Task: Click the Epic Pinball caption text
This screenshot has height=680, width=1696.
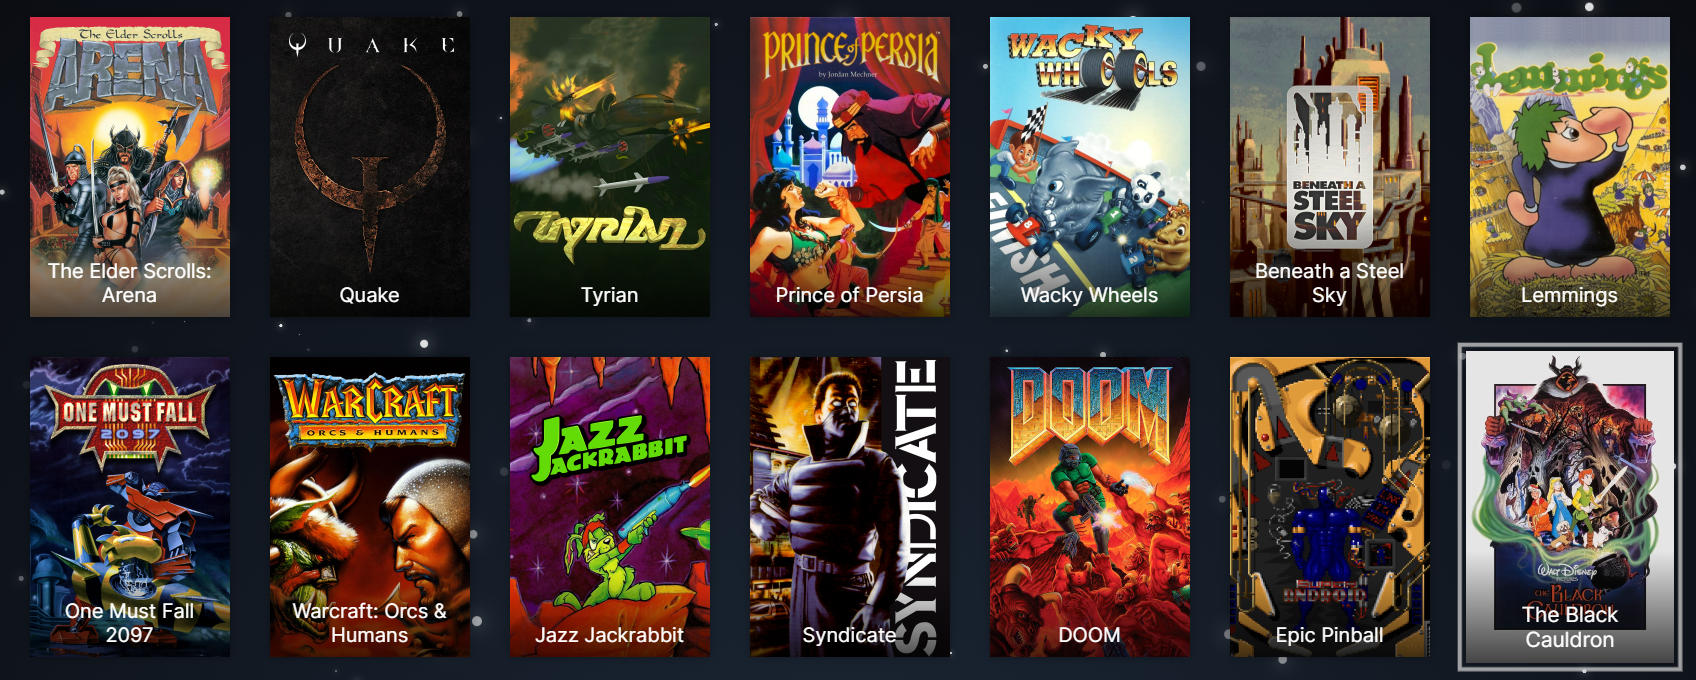Action: (1330, 635)
